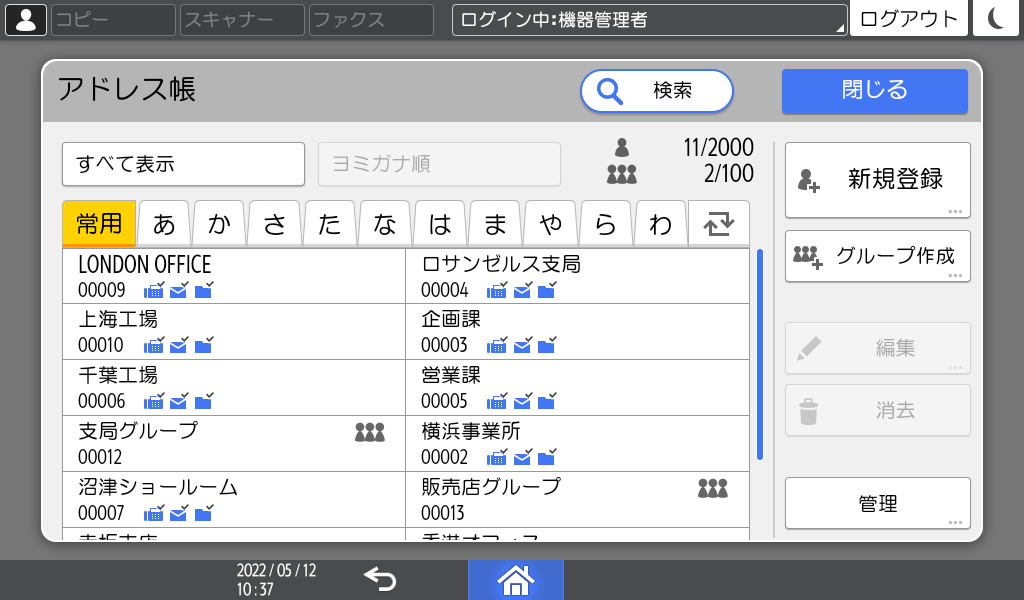Click the グループ作成 group creation button
Image resolution: width=1024 pixels, height=600 pixels.
click(877, 256)
